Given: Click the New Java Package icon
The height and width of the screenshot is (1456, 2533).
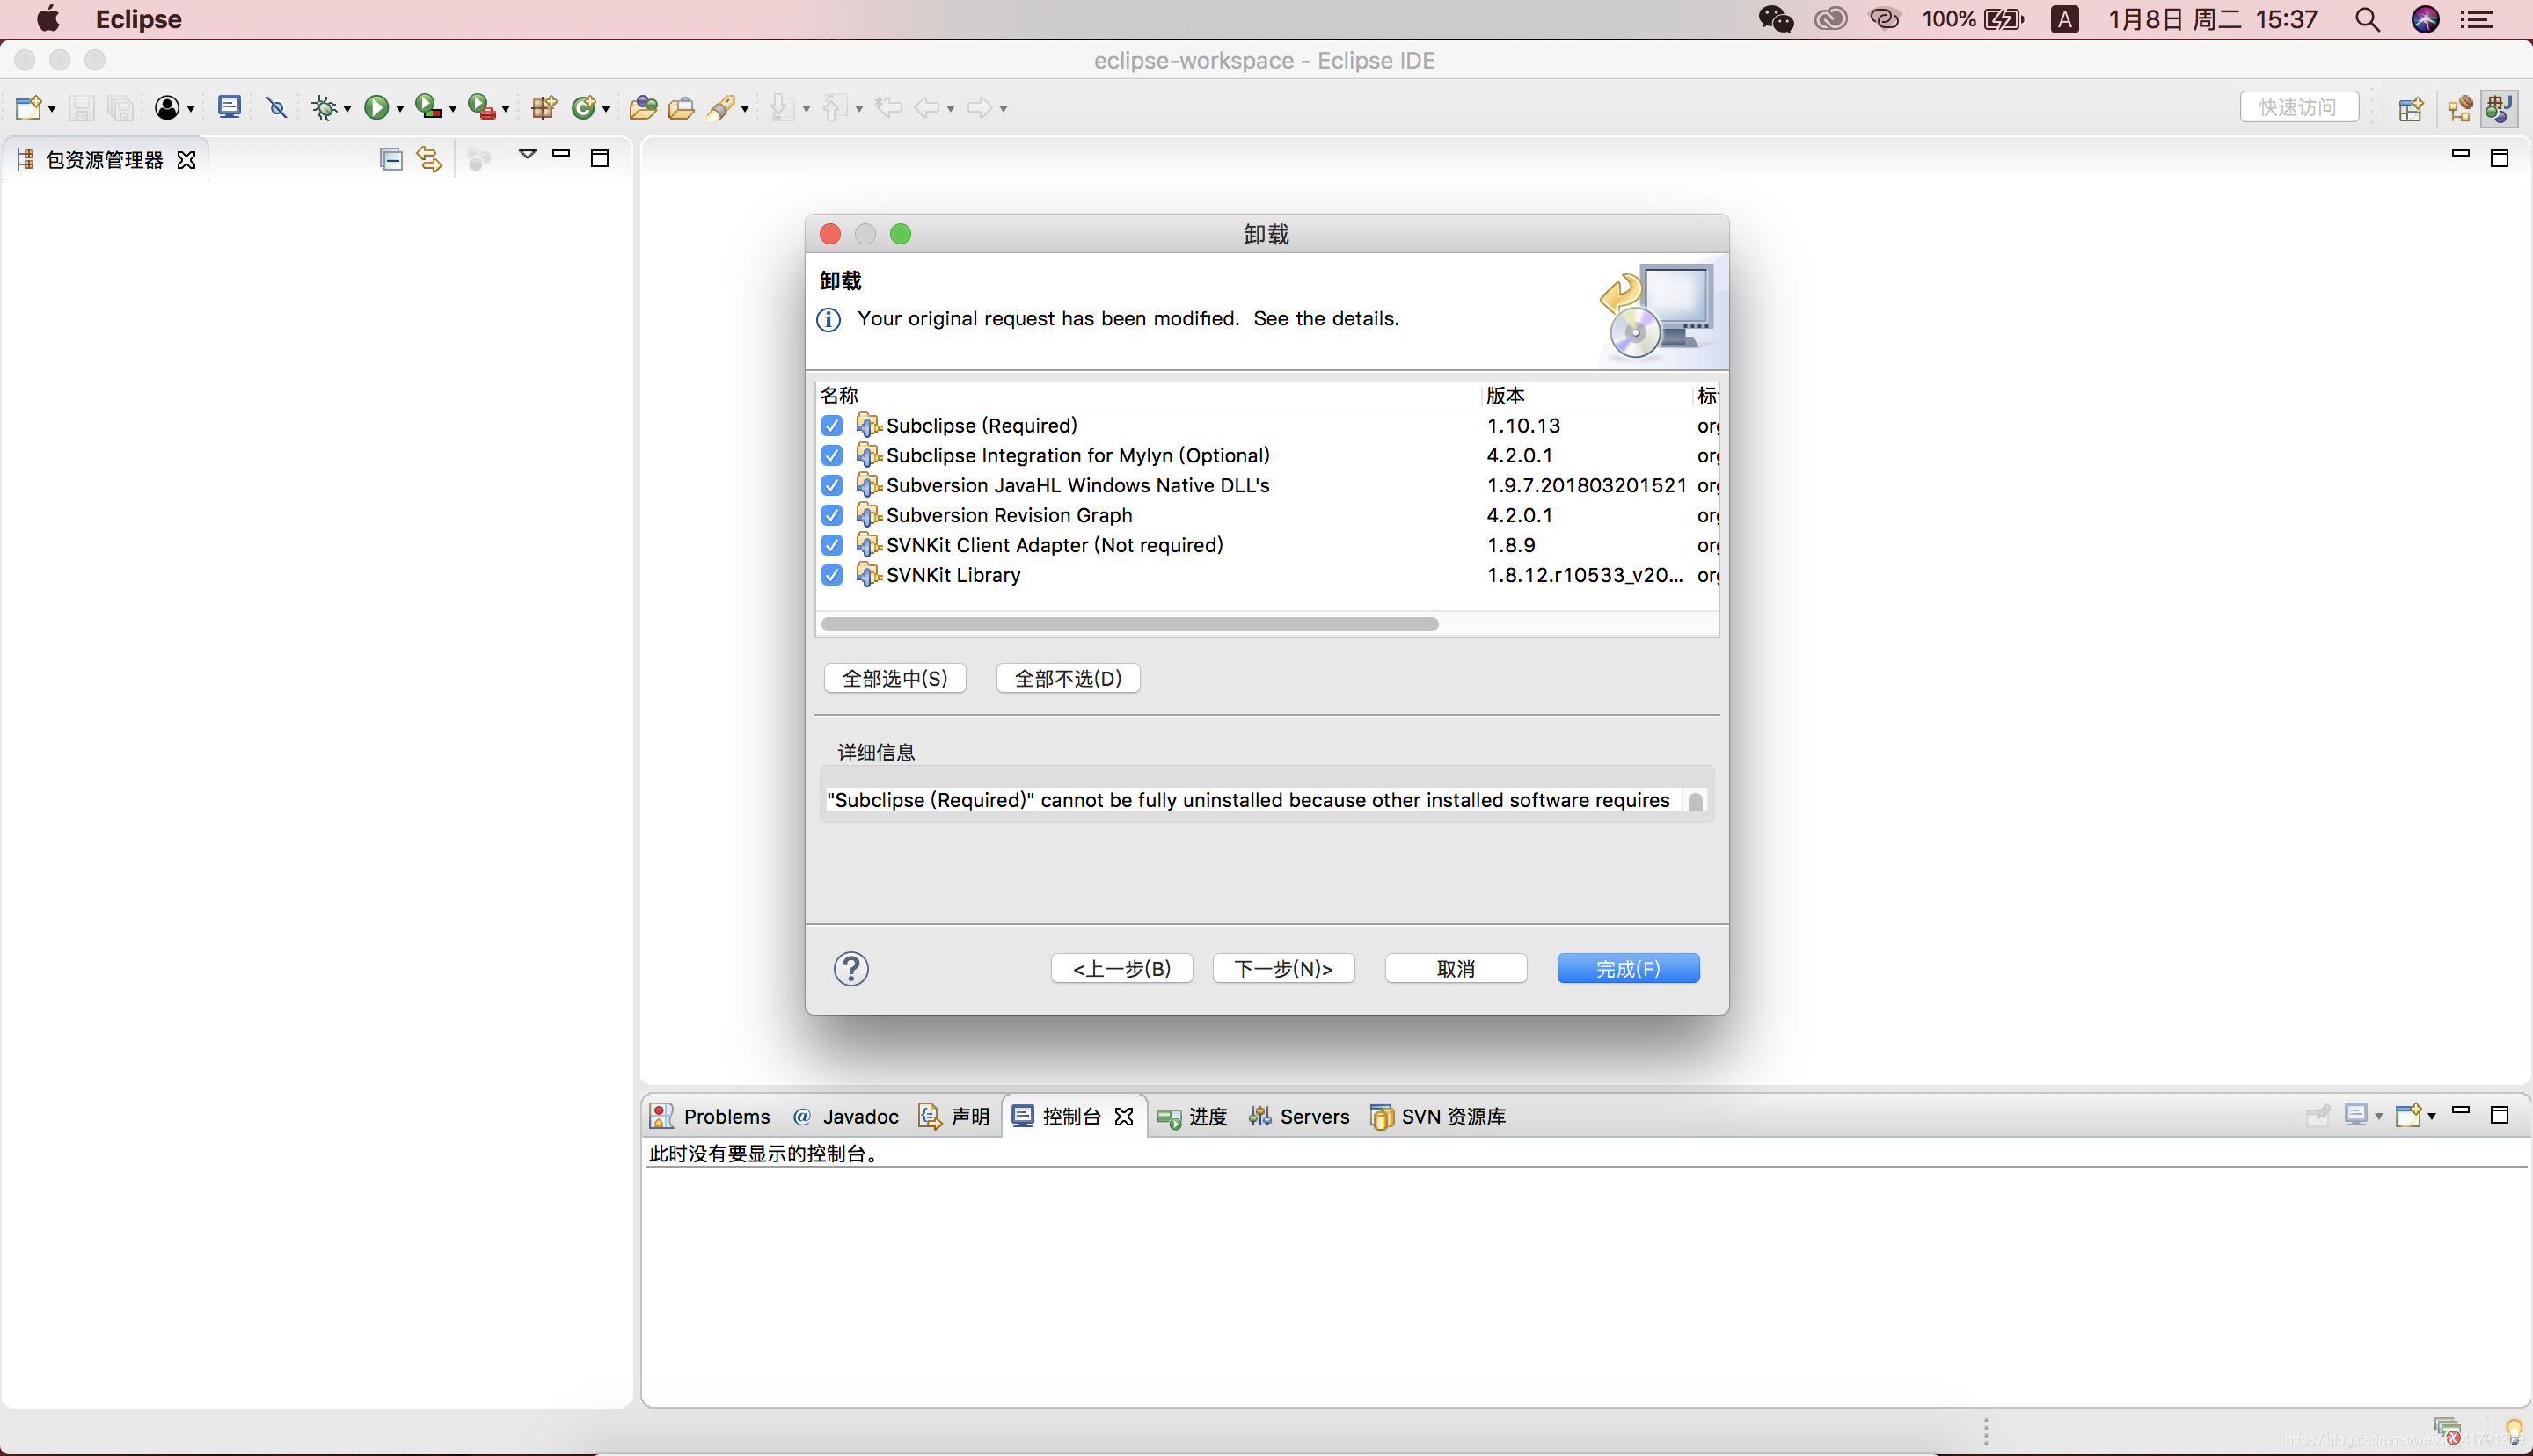Looking at the screenshot, I should click(544, 107).
